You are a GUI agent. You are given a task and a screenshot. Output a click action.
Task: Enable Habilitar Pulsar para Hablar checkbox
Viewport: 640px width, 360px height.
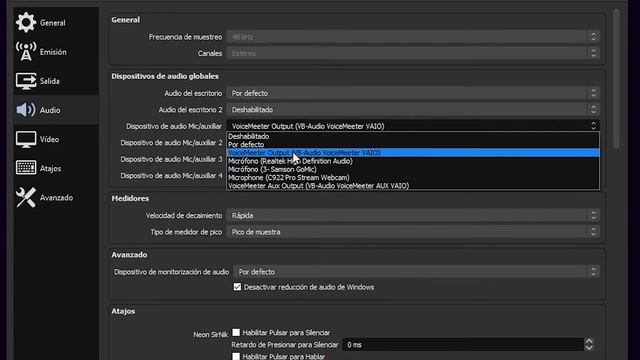[x=236, y=356]
